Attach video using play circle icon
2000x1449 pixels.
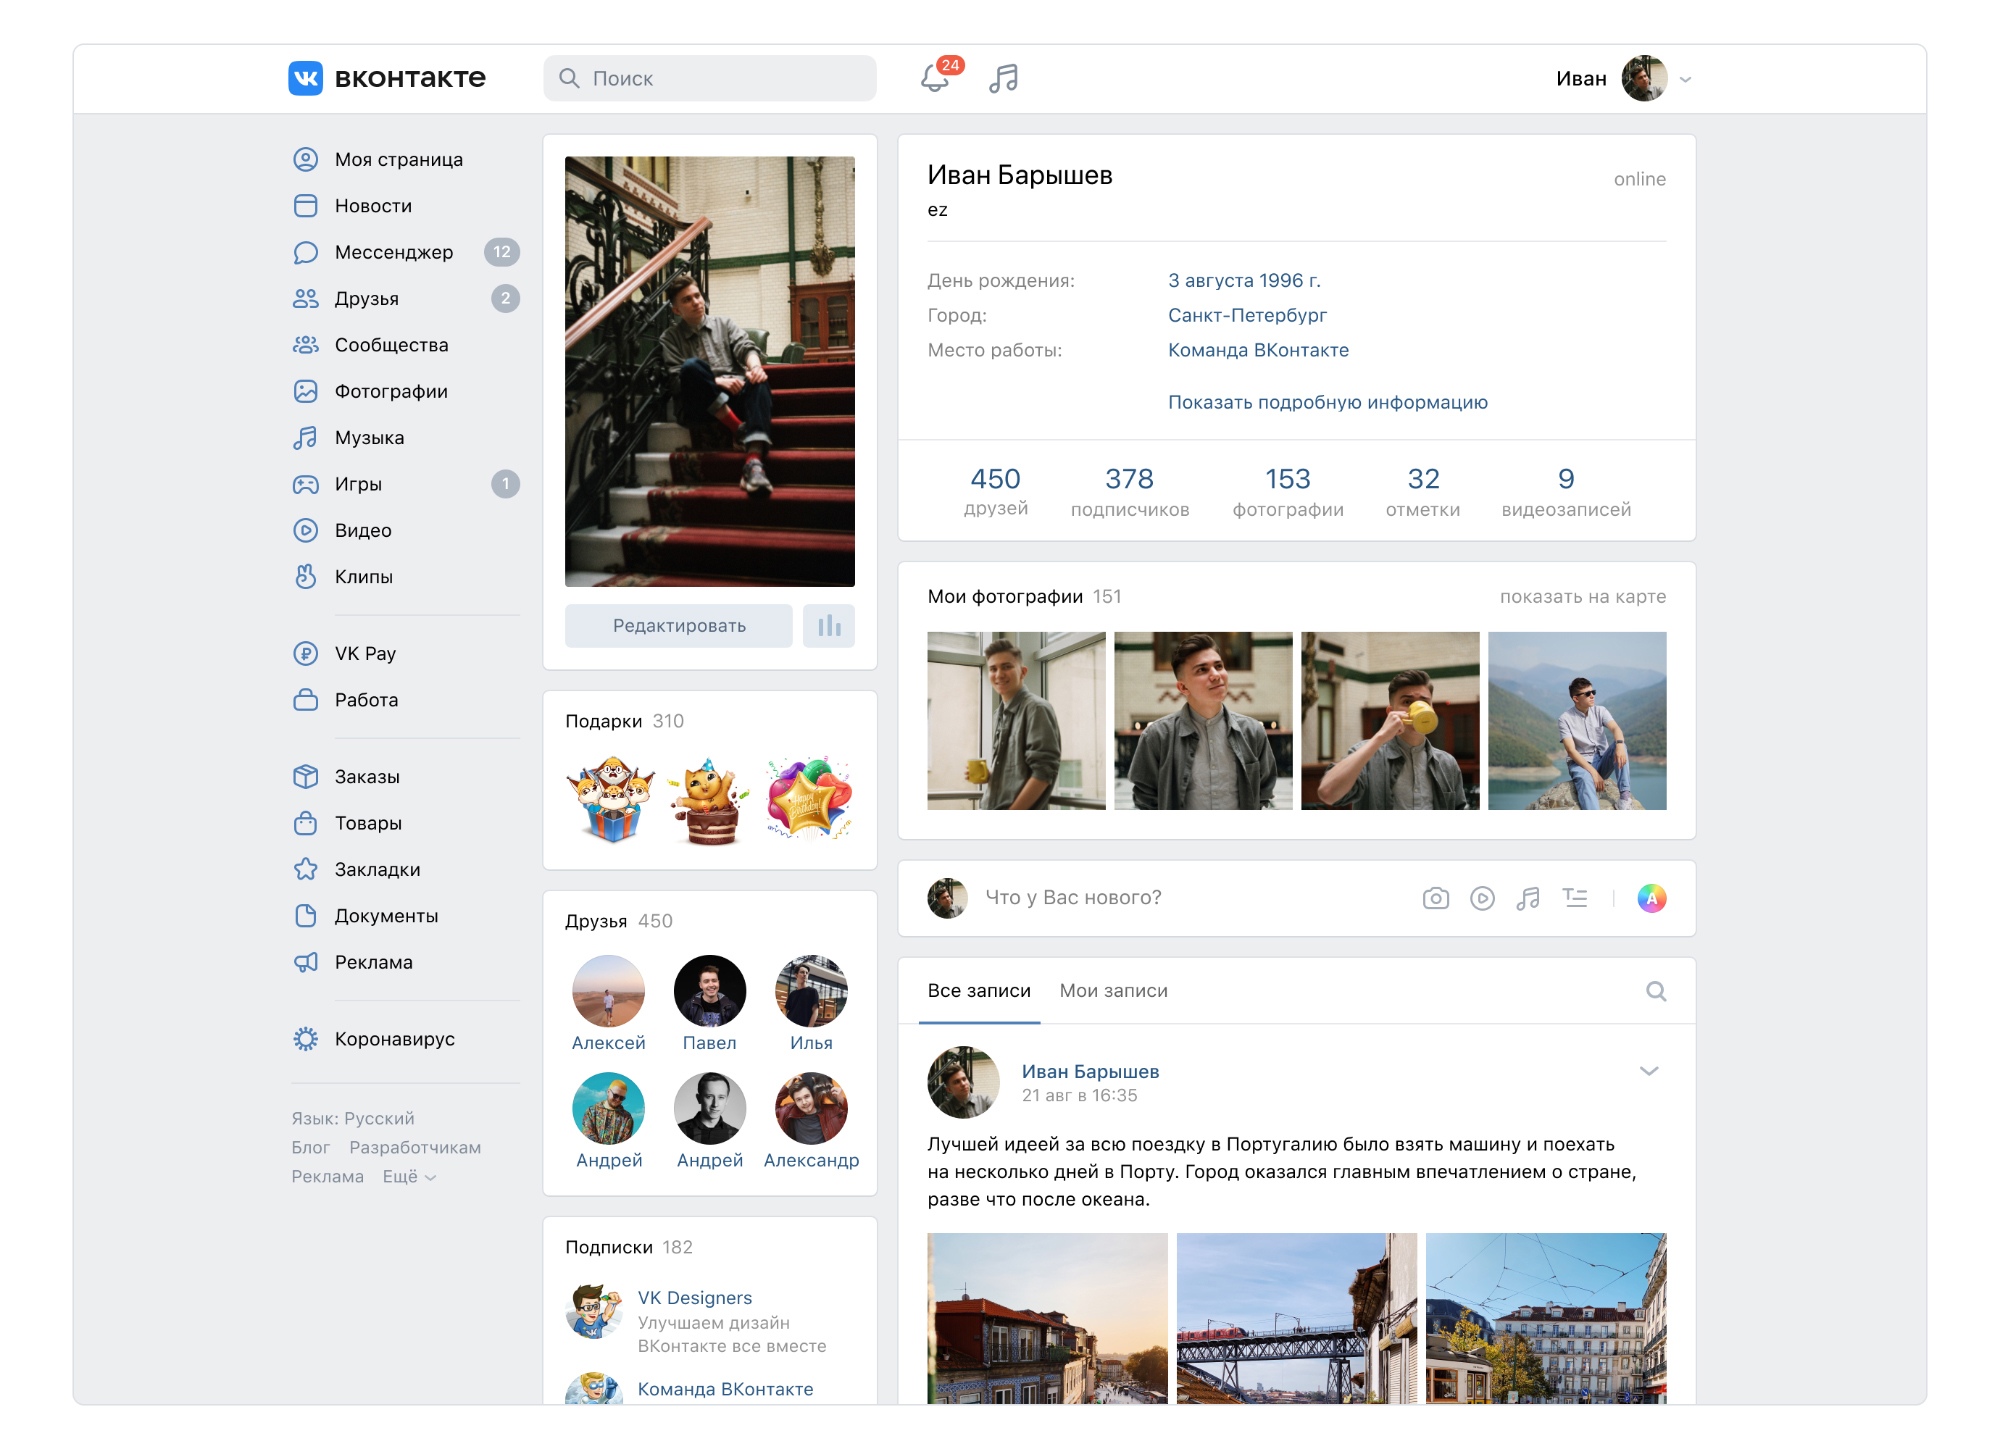(x=1482, y=898)
